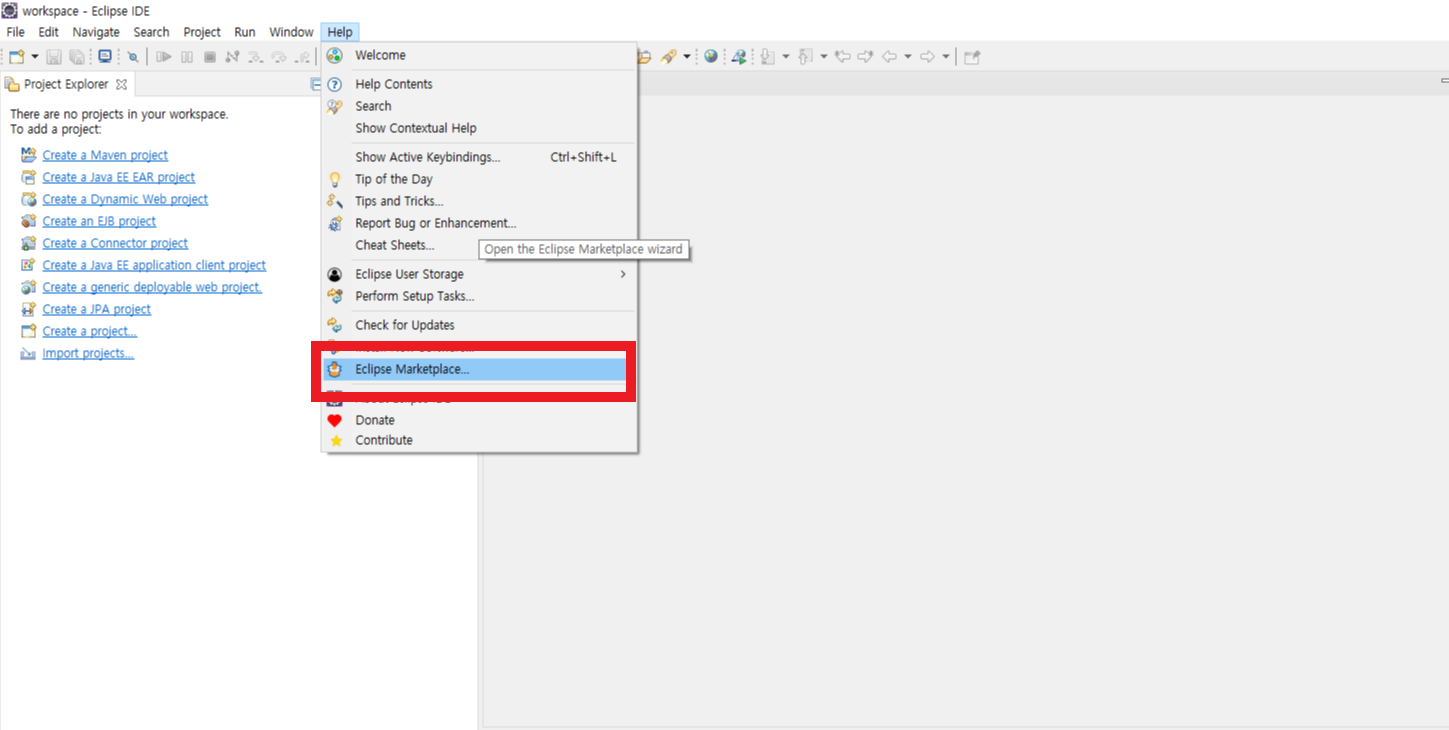Click the Disconnect debug icon

pos(232,57)
